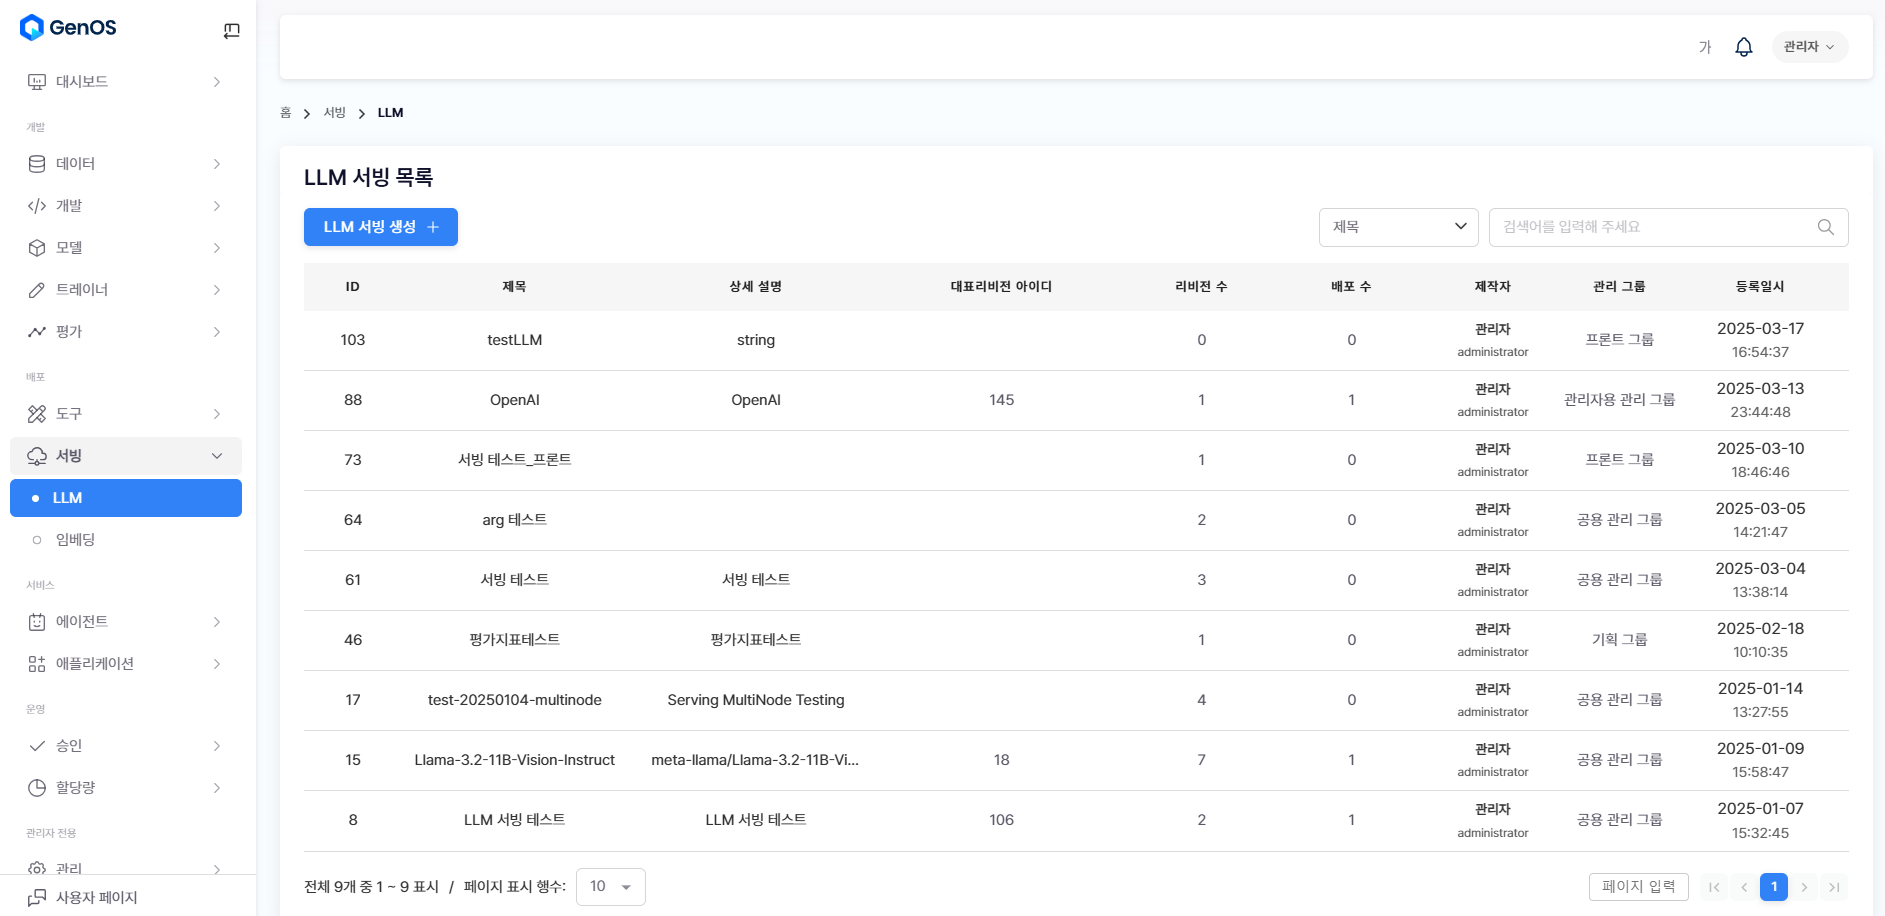Click the font size '가' icon
The image size is (1885, 916).
pos(1705,47)
